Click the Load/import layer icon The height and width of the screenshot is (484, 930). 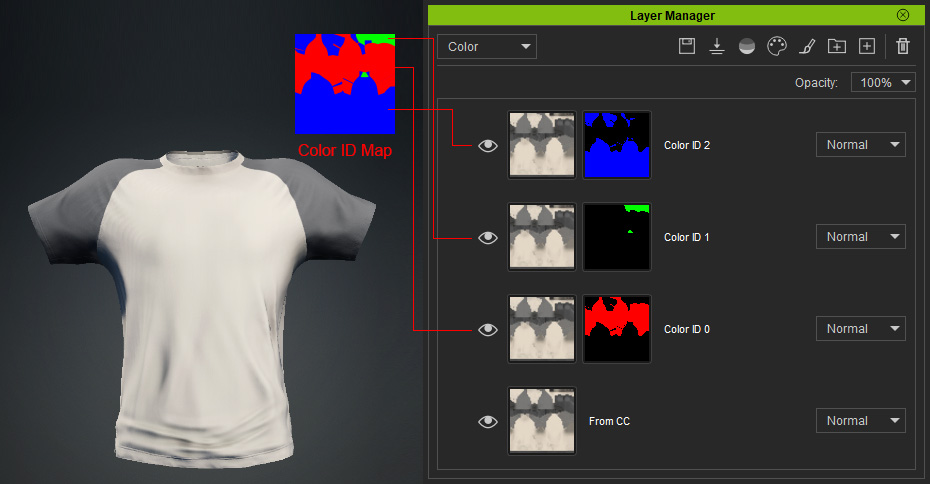pos(717,46)
